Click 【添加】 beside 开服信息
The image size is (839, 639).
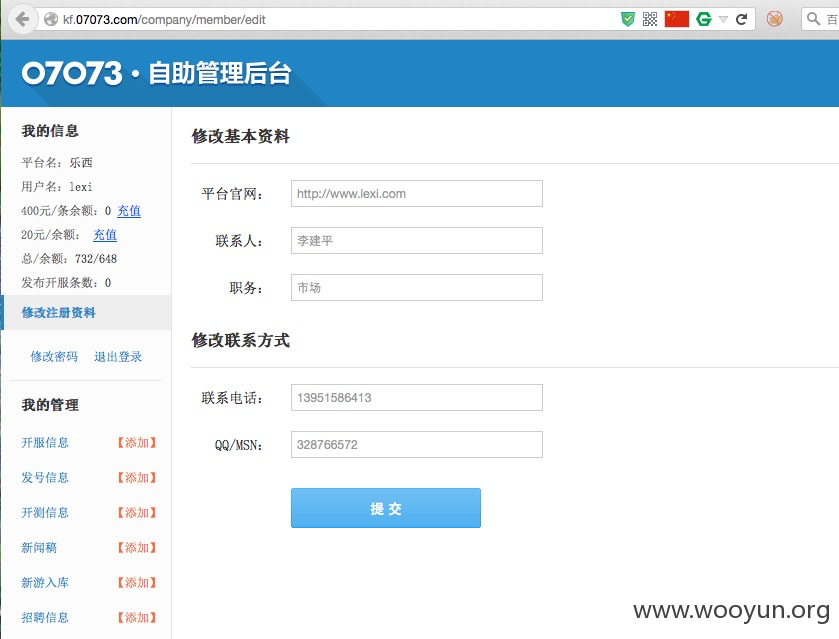(137, 443)
